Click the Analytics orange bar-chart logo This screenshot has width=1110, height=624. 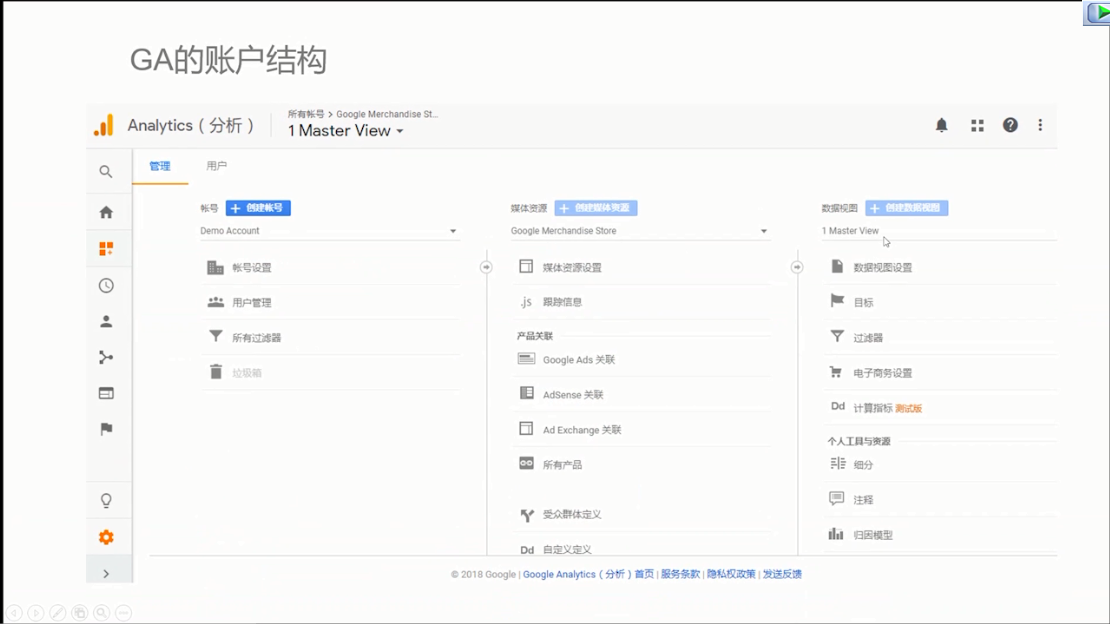103,125
